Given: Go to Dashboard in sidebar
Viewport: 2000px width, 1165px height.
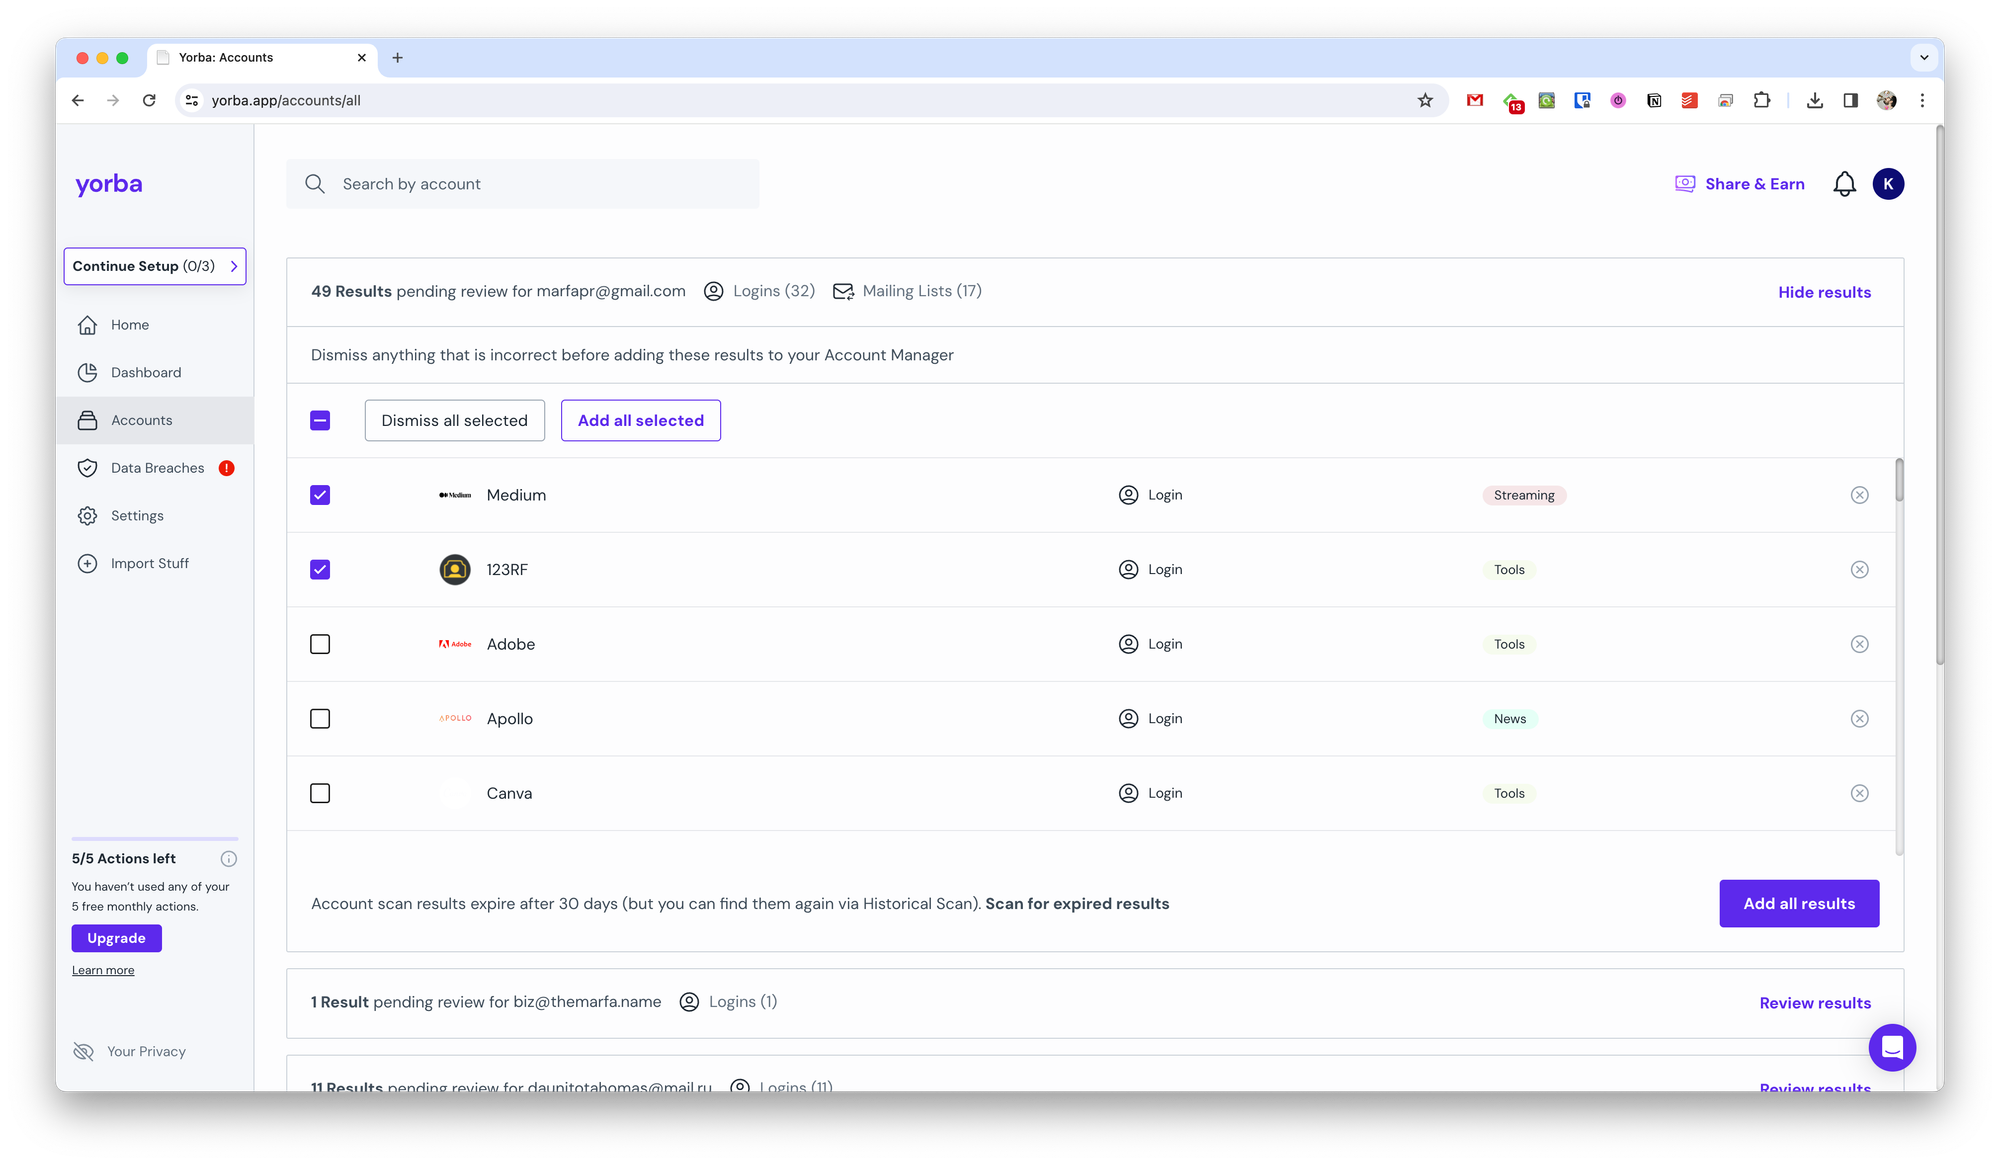Looking at the screenshot, I should [x=146, y=372].
